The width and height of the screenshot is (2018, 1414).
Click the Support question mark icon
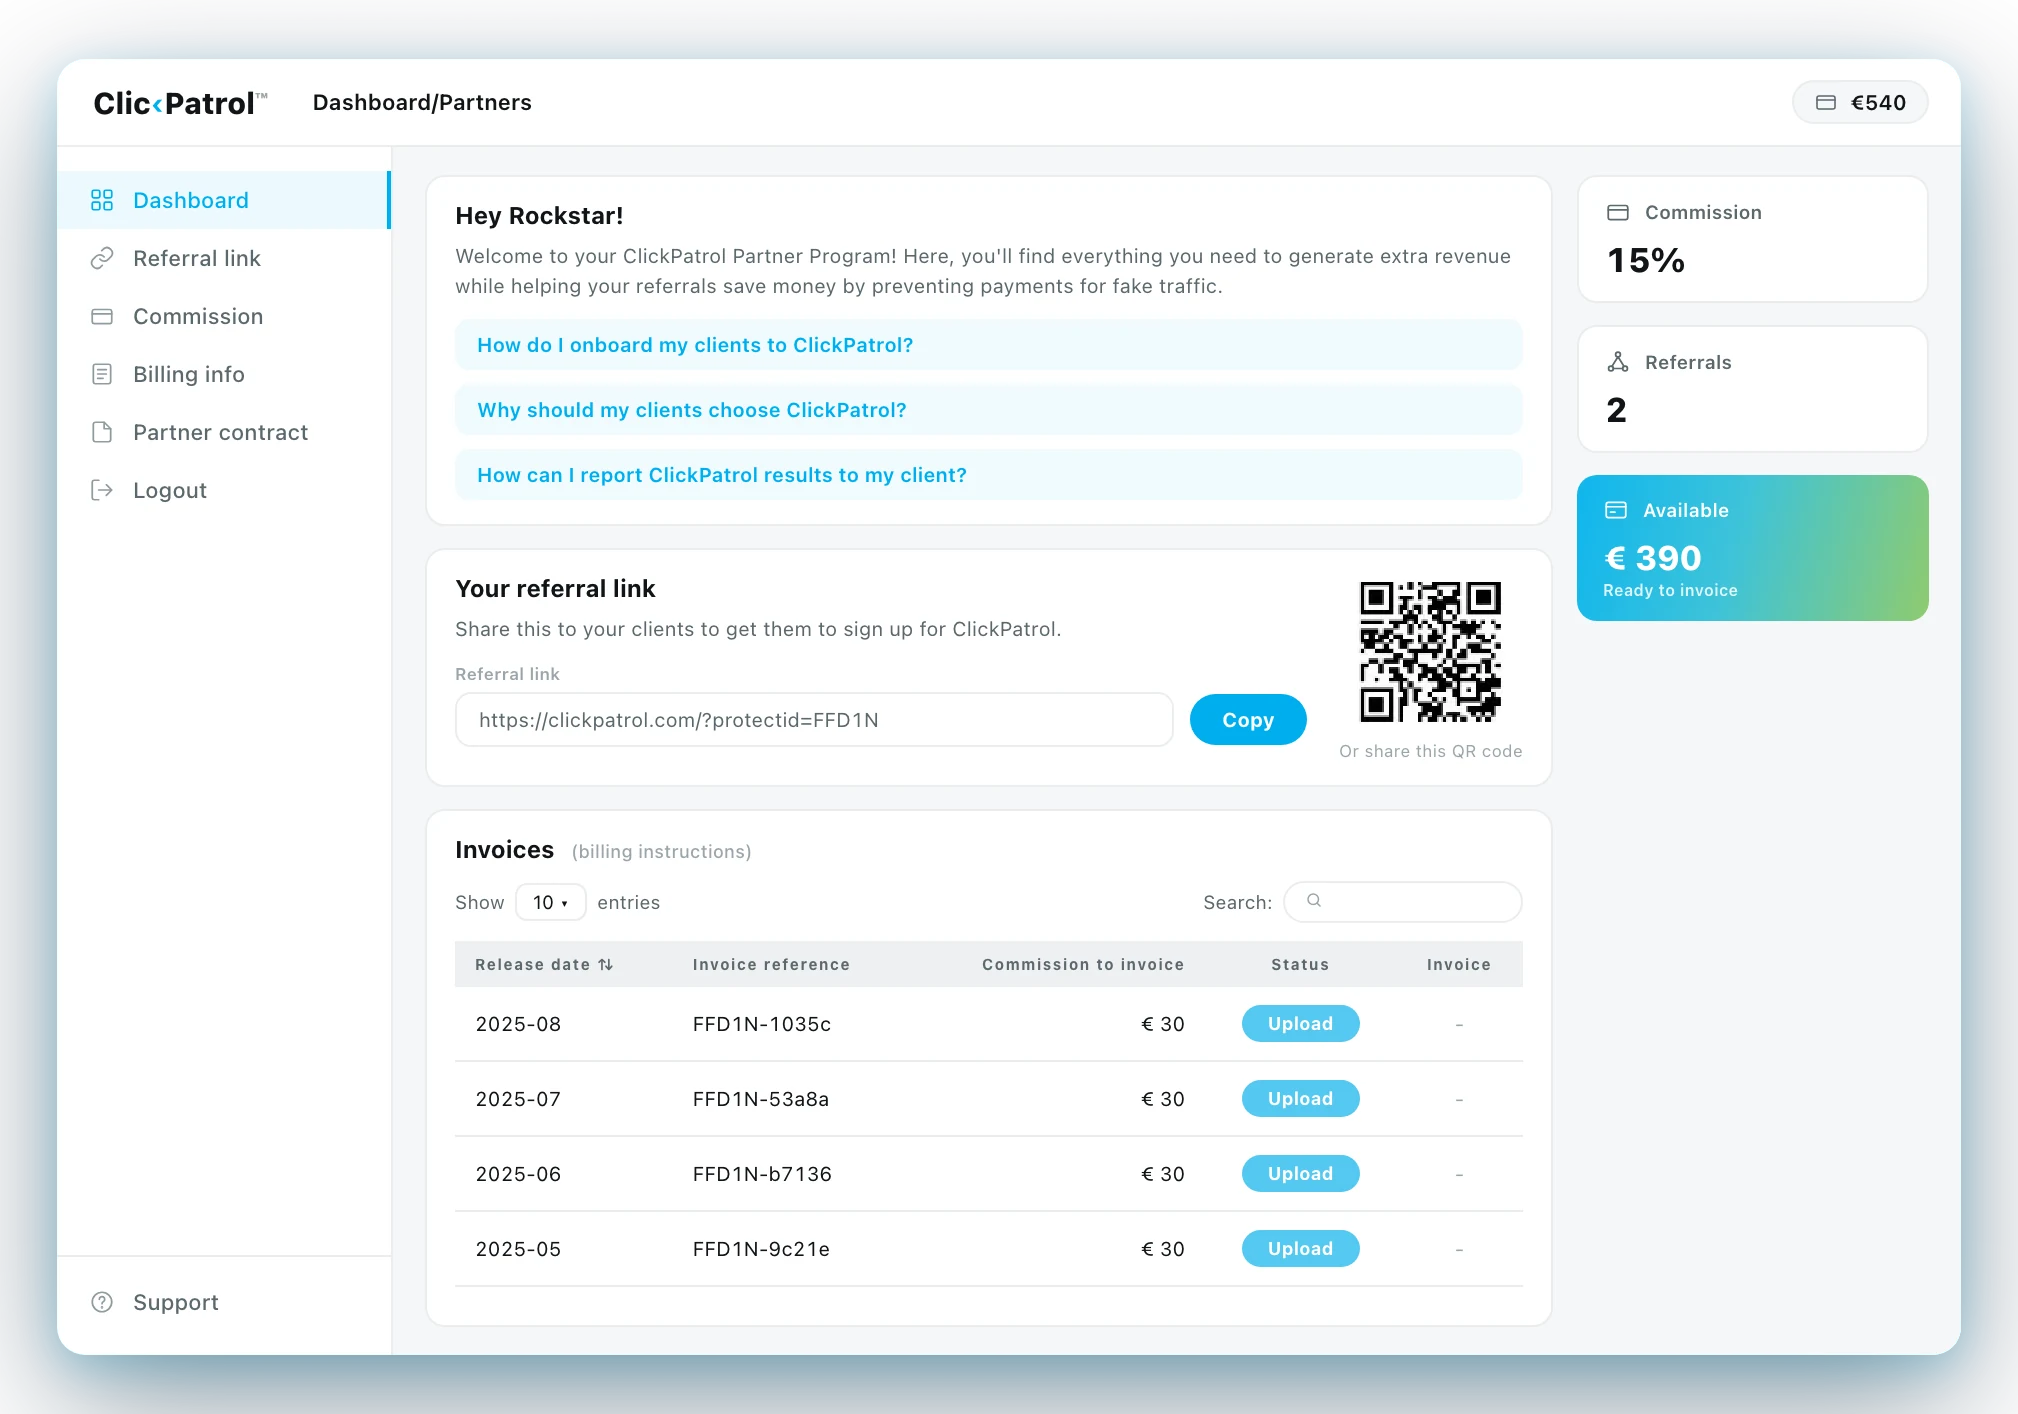pyautogui.click(x=102, y=1302)
